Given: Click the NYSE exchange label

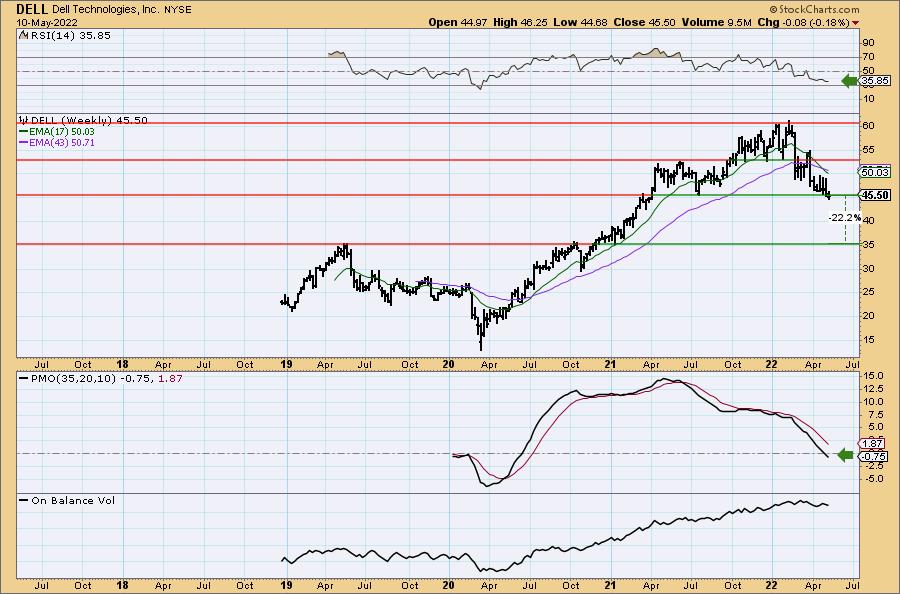Looking at the screenshot, I should tap(176, 10).
